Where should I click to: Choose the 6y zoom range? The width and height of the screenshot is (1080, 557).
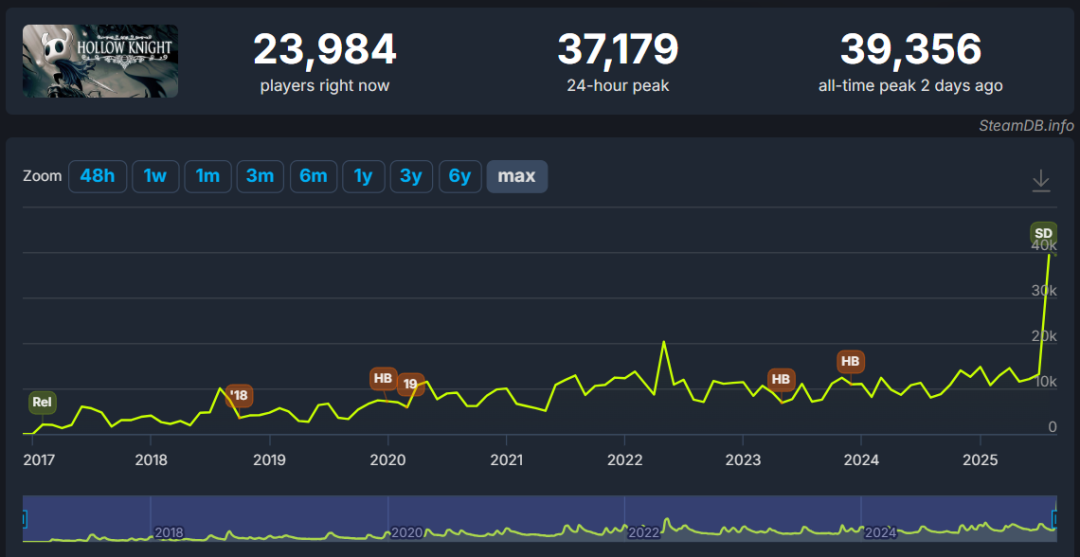click(459, 176)
